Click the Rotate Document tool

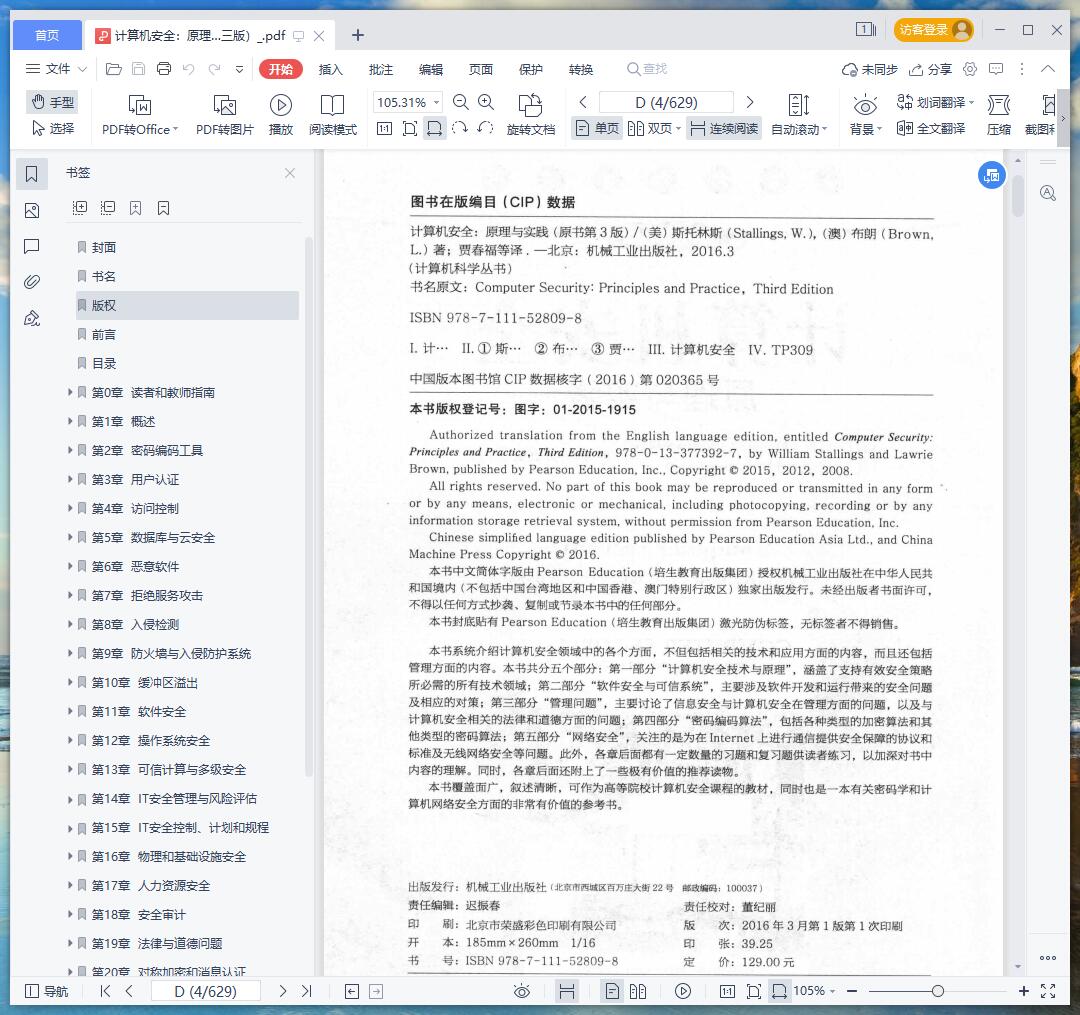[x=530, y=115]
